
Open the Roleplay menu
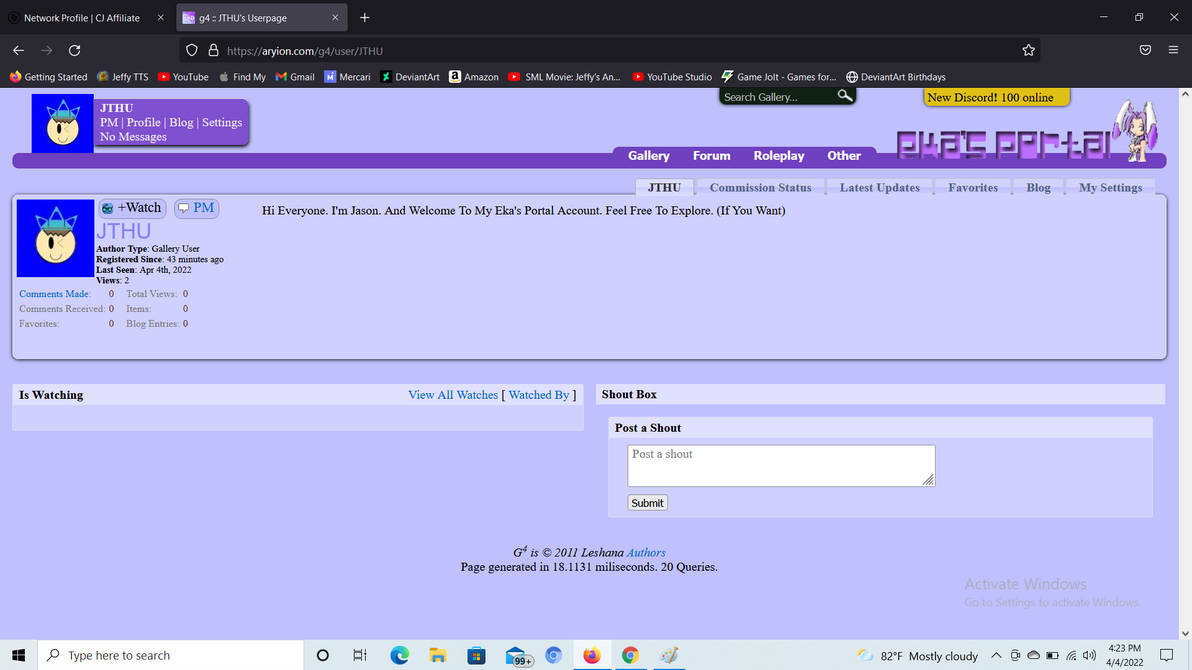tap(778, 155)
